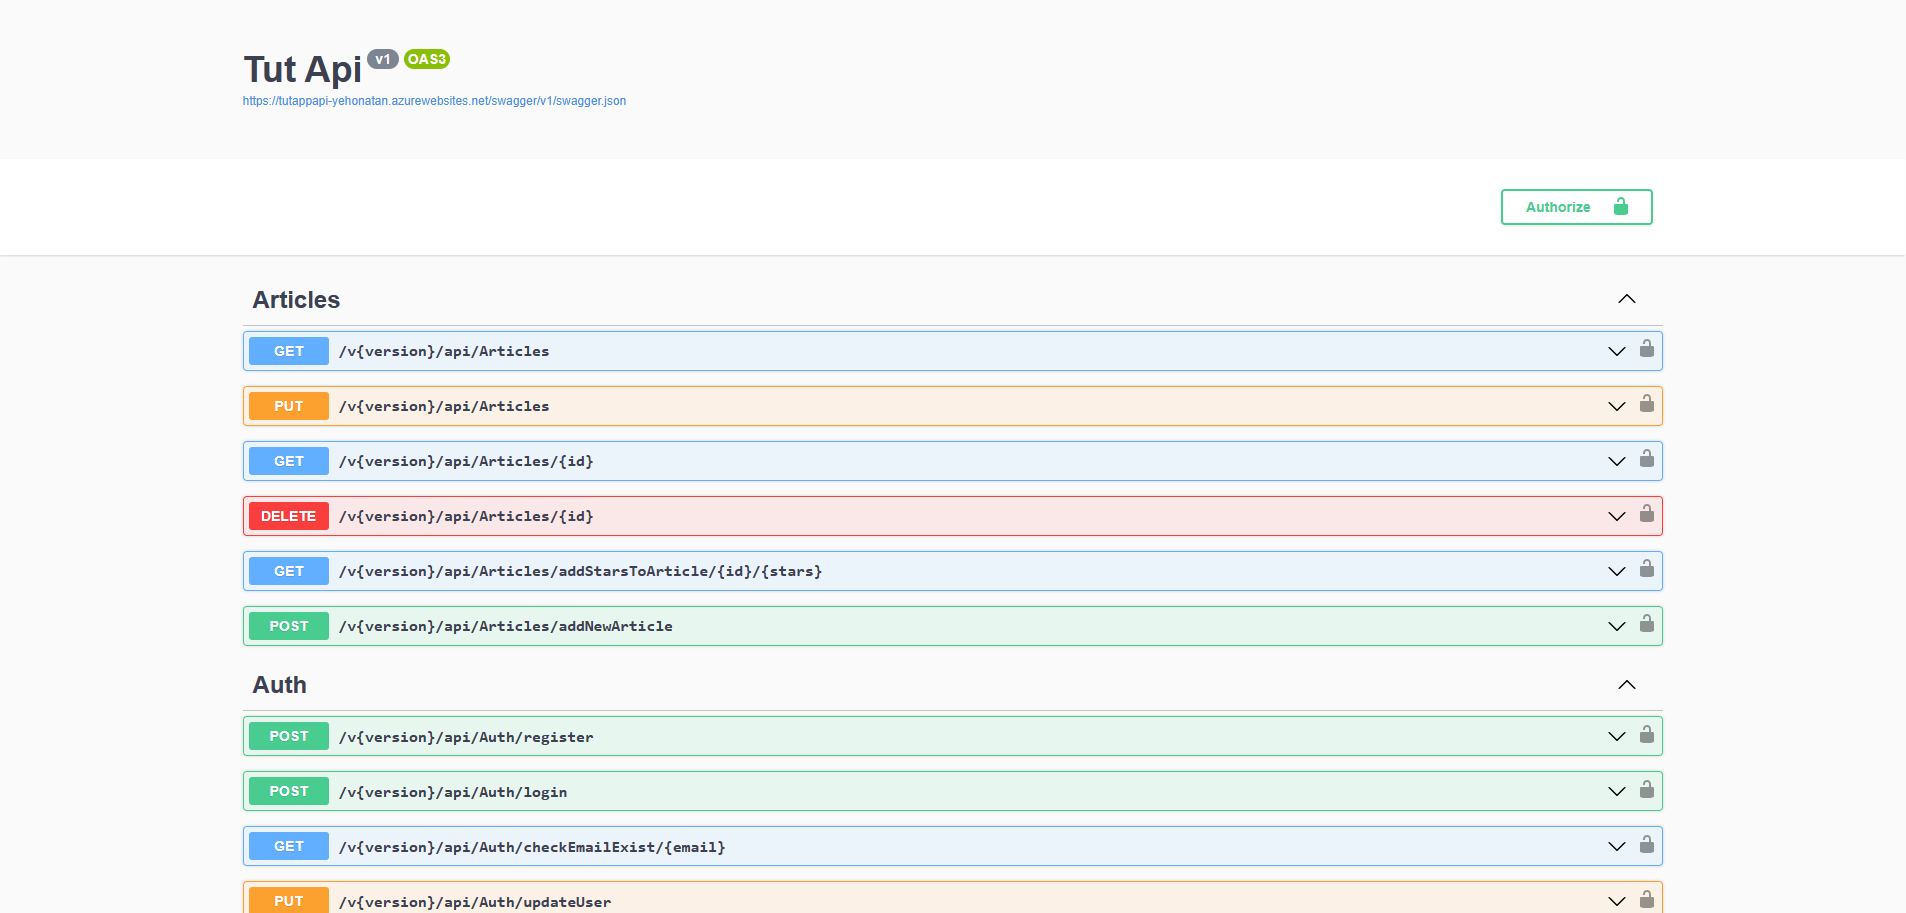Expand Auth/login endpoint chevron

point(1617,791)
